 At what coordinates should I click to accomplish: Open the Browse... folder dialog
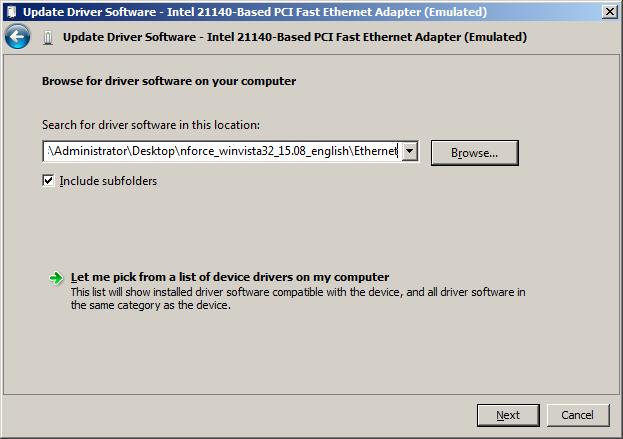coord(474,153)
